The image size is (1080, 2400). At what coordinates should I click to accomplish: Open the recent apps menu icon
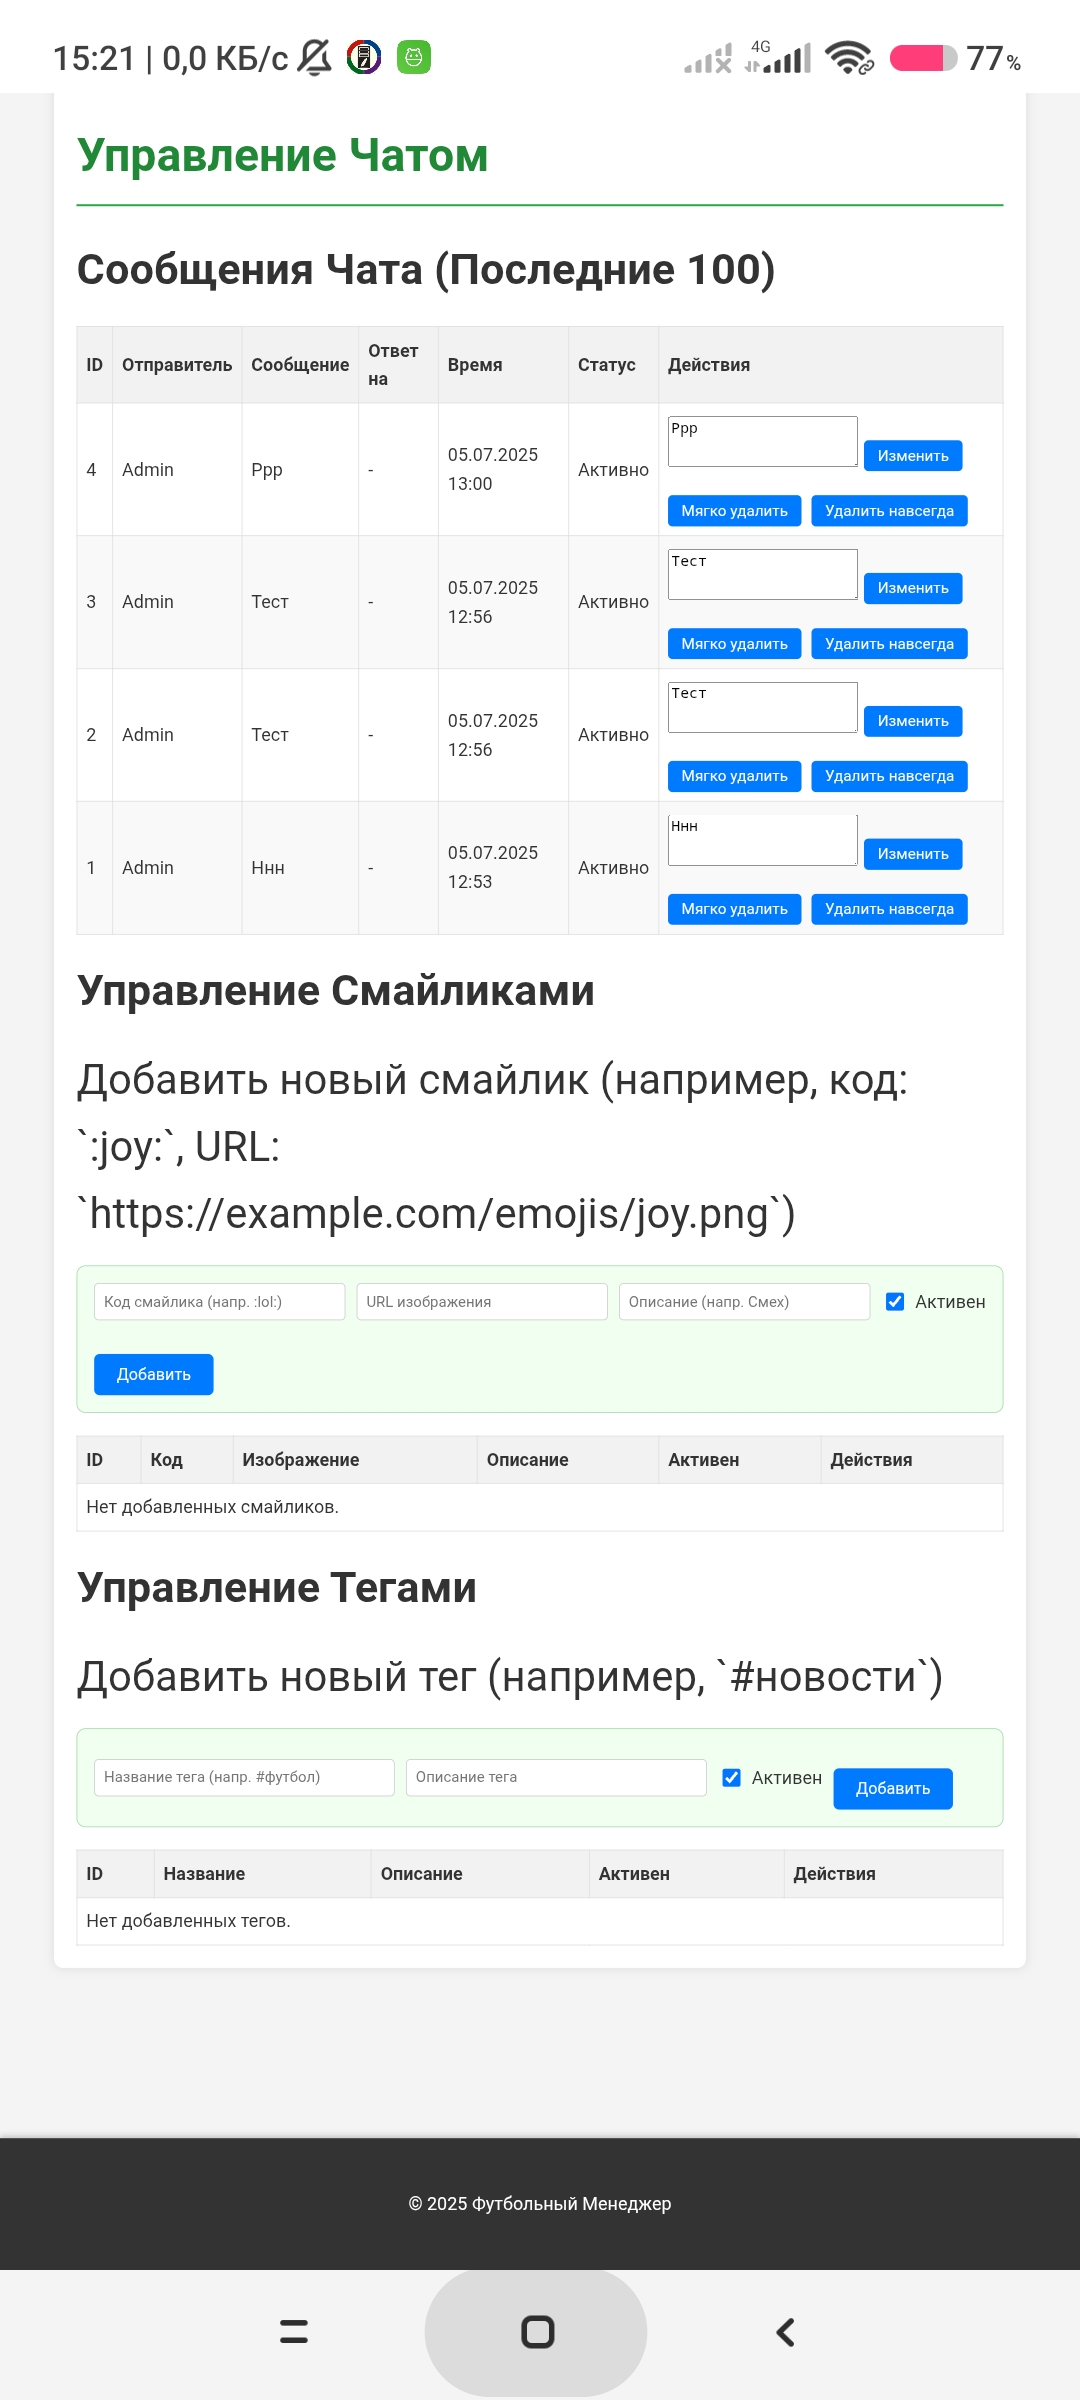[x=293, y=2332]
